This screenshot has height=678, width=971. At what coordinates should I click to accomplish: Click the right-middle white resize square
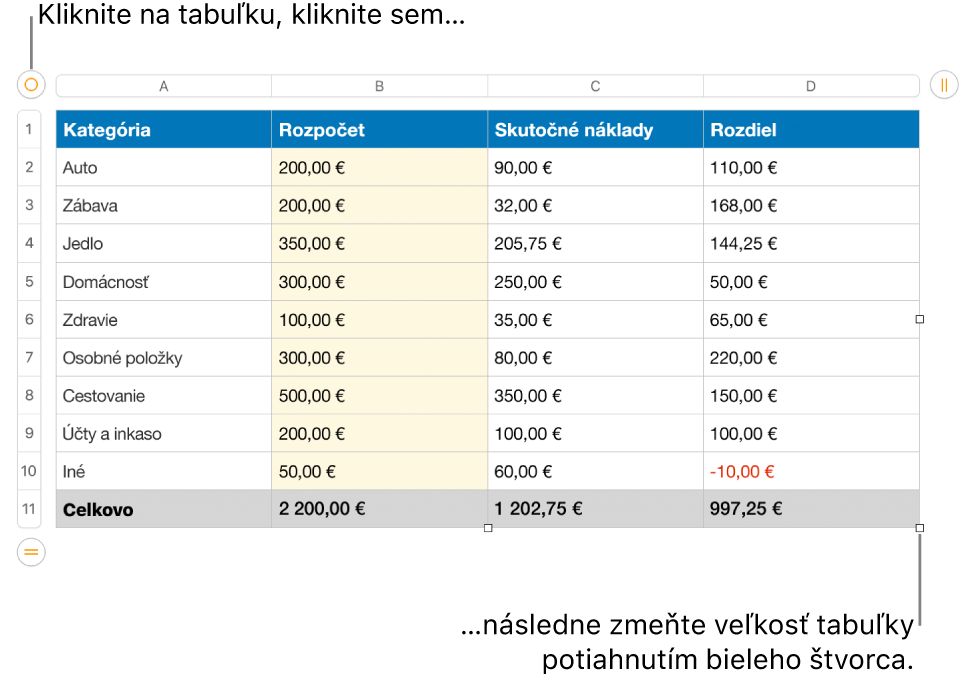[920, 319]
